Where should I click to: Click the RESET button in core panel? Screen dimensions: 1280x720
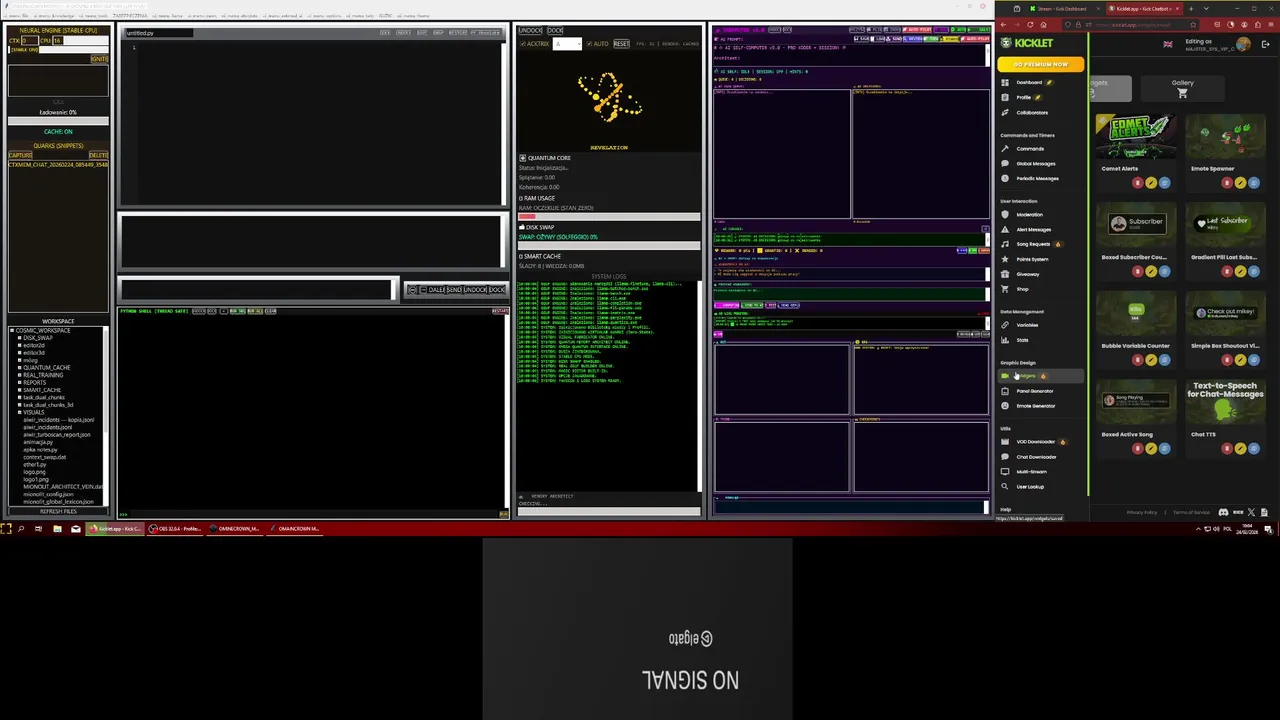pyautogui.click(x=621, y=44)
